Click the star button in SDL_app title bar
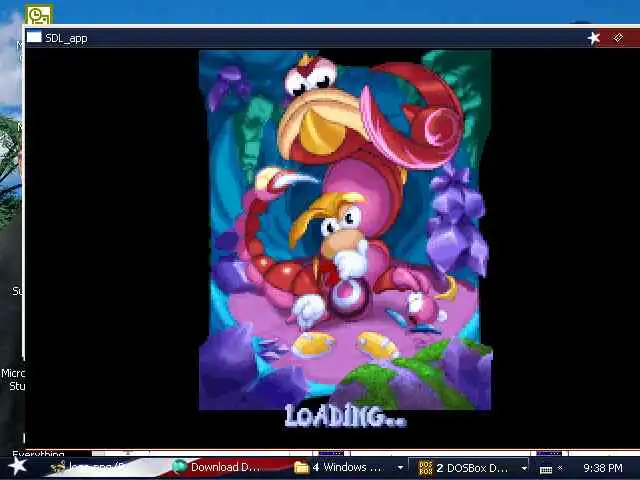Screen dimensions: 640x480 594,38
